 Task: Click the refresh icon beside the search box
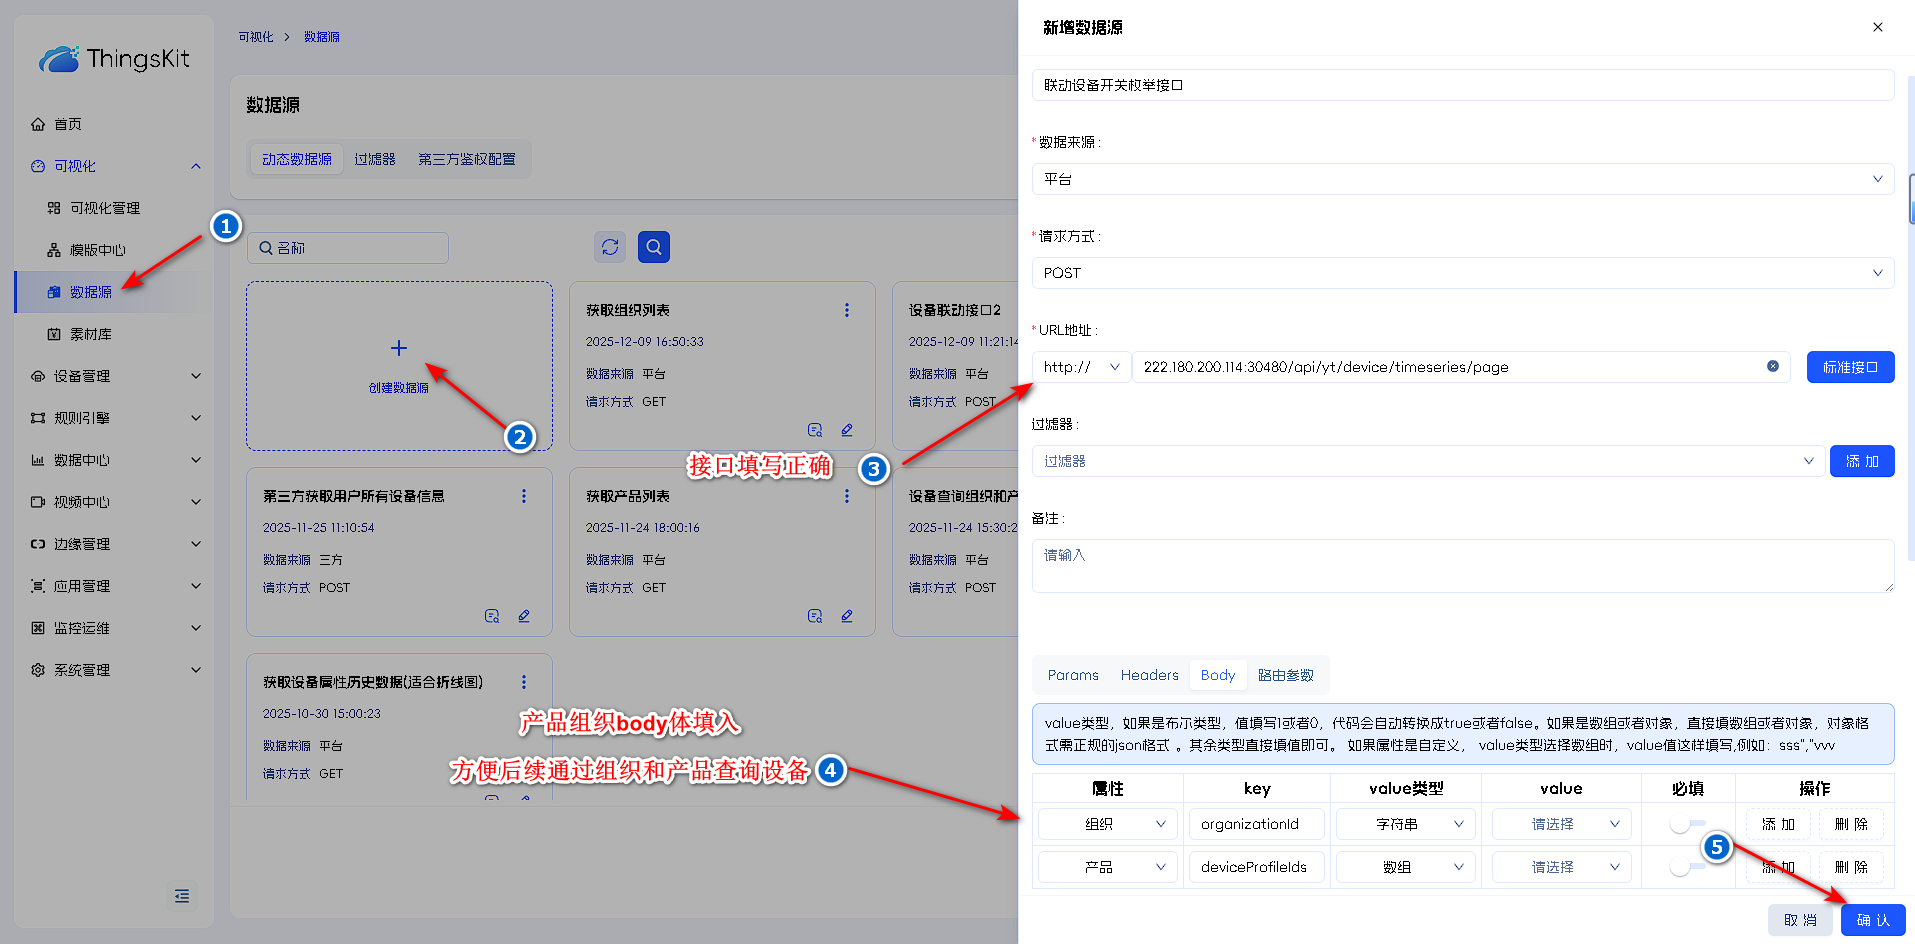pos(610,247)
